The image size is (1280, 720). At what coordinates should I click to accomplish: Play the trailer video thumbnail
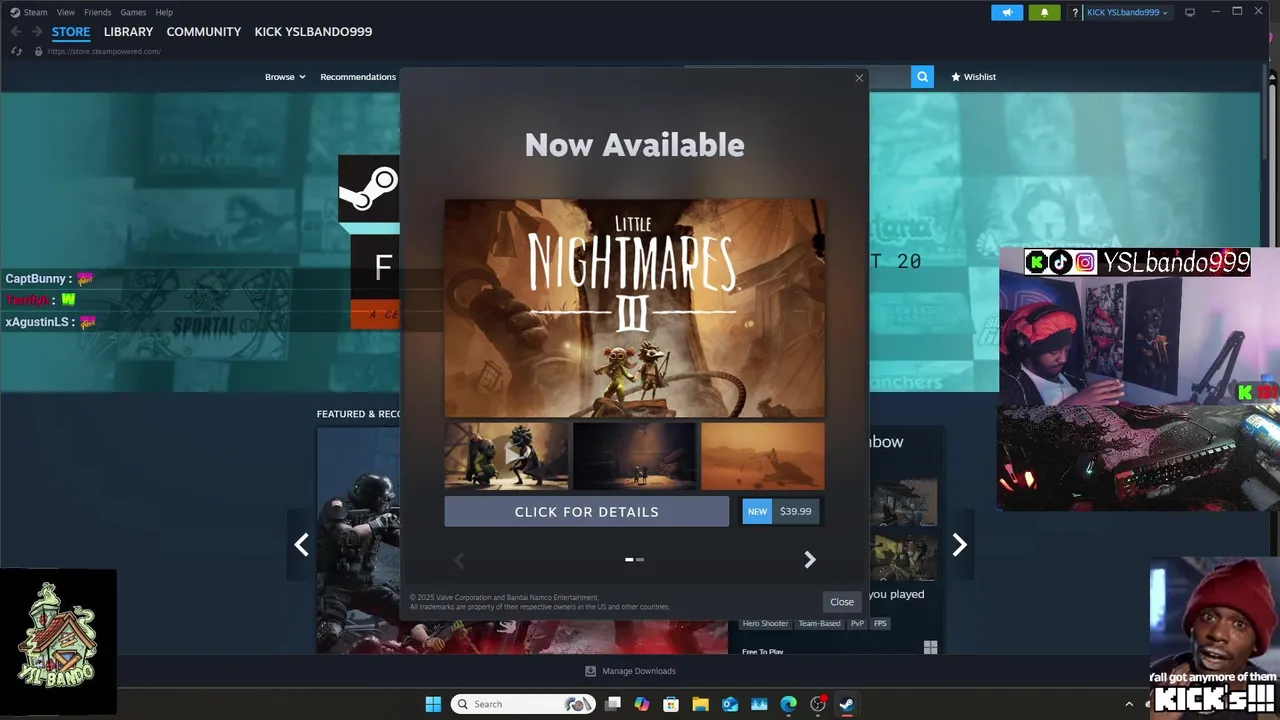pos(507,456)
